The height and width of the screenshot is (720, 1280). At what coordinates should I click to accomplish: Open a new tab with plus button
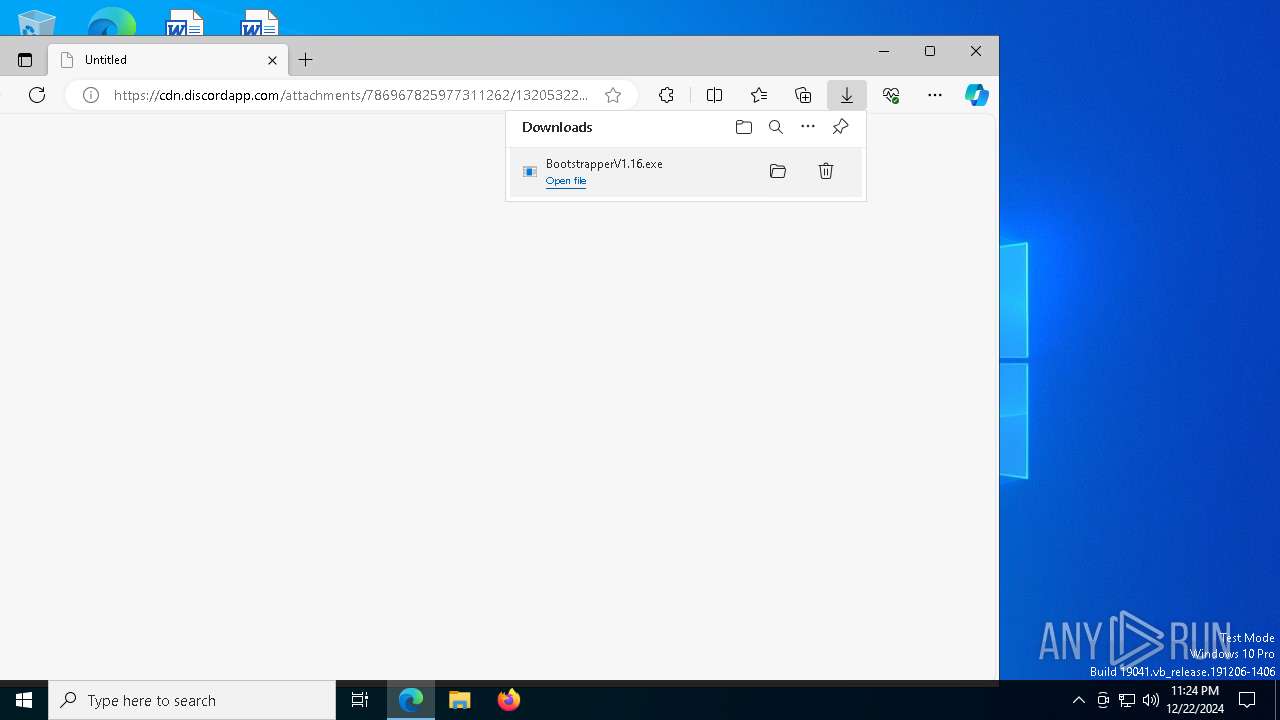[x=306, y=60]
